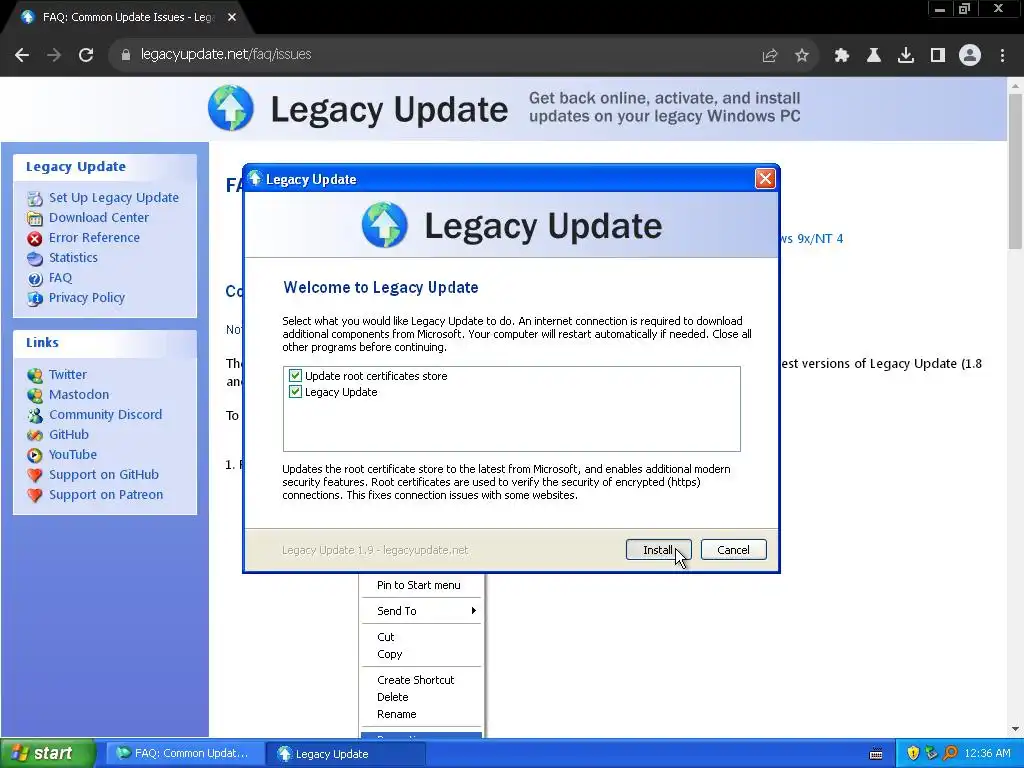The image size is (1024, 768).
Task: Click the on-screen keyboard taskbar icon
Action: click(x=876, y=754)
